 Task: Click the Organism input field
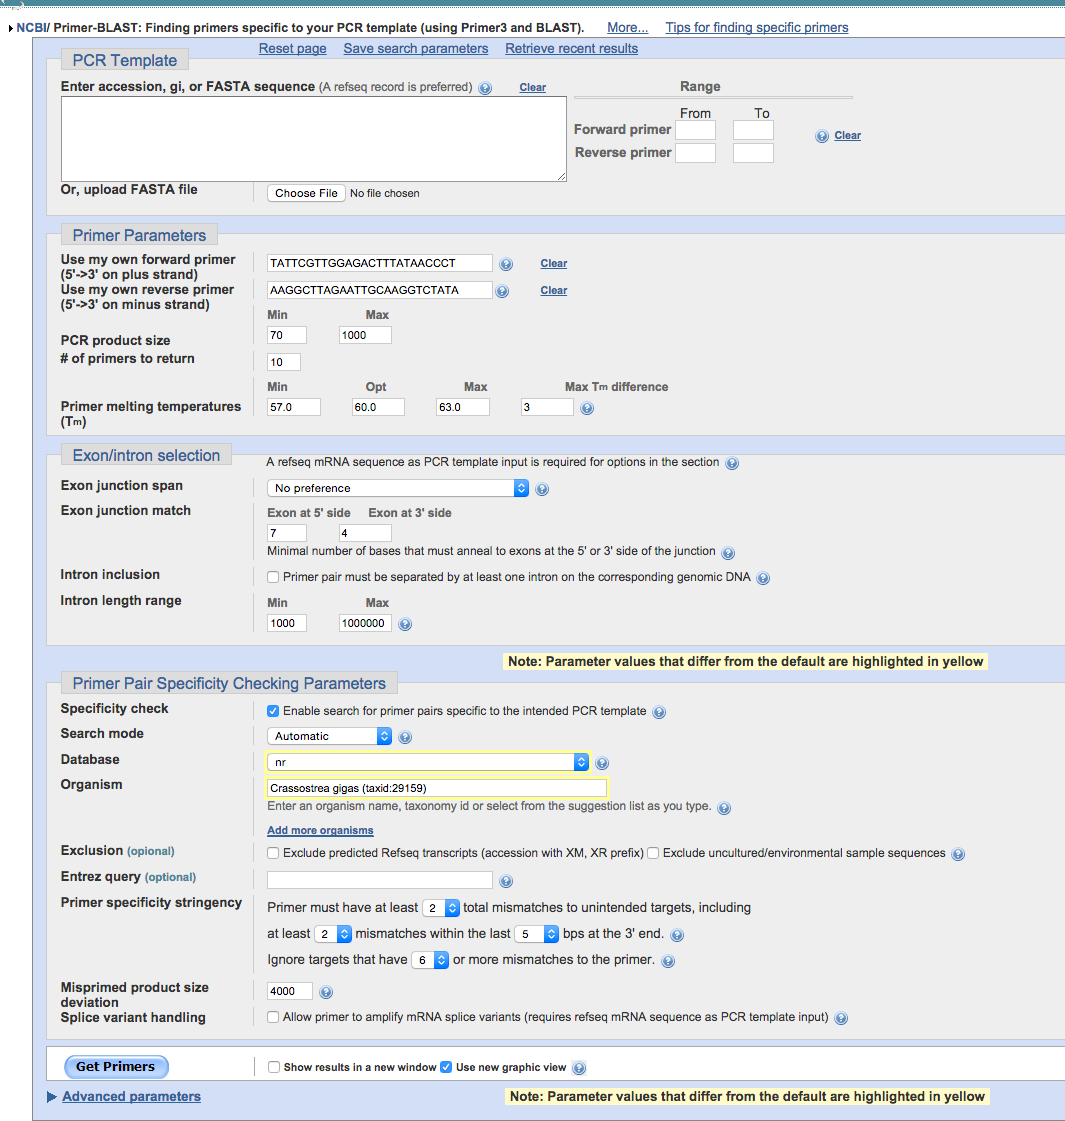coord(436,788)
